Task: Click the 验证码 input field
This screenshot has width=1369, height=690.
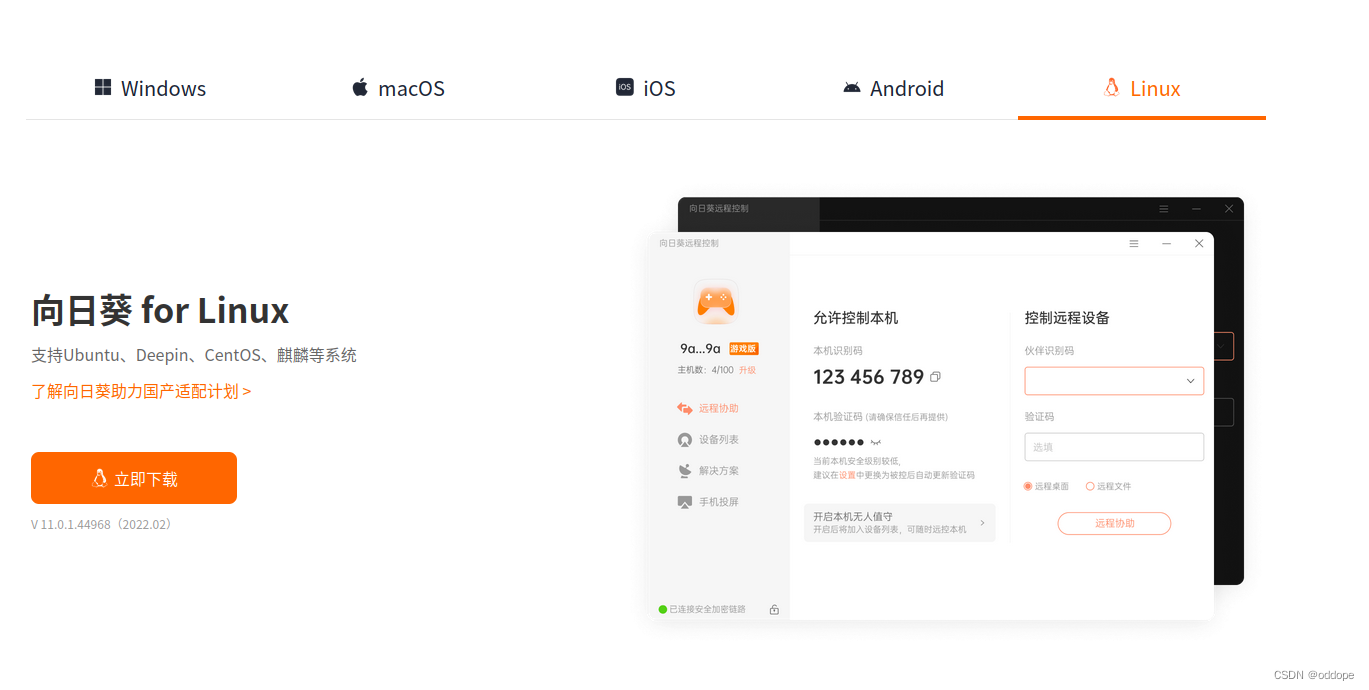Action: point(1114,447)
